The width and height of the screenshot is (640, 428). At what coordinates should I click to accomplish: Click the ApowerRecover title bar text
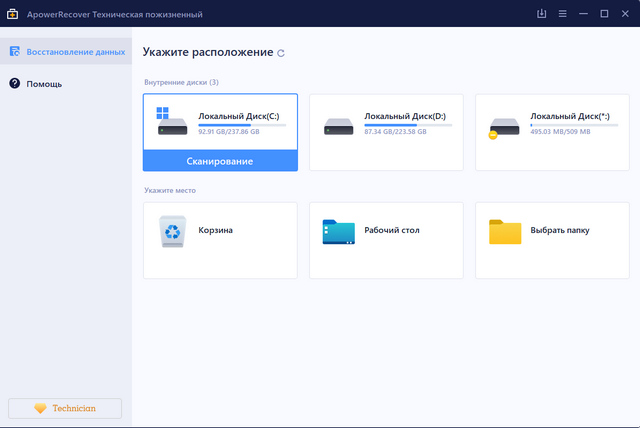point(115,14)
